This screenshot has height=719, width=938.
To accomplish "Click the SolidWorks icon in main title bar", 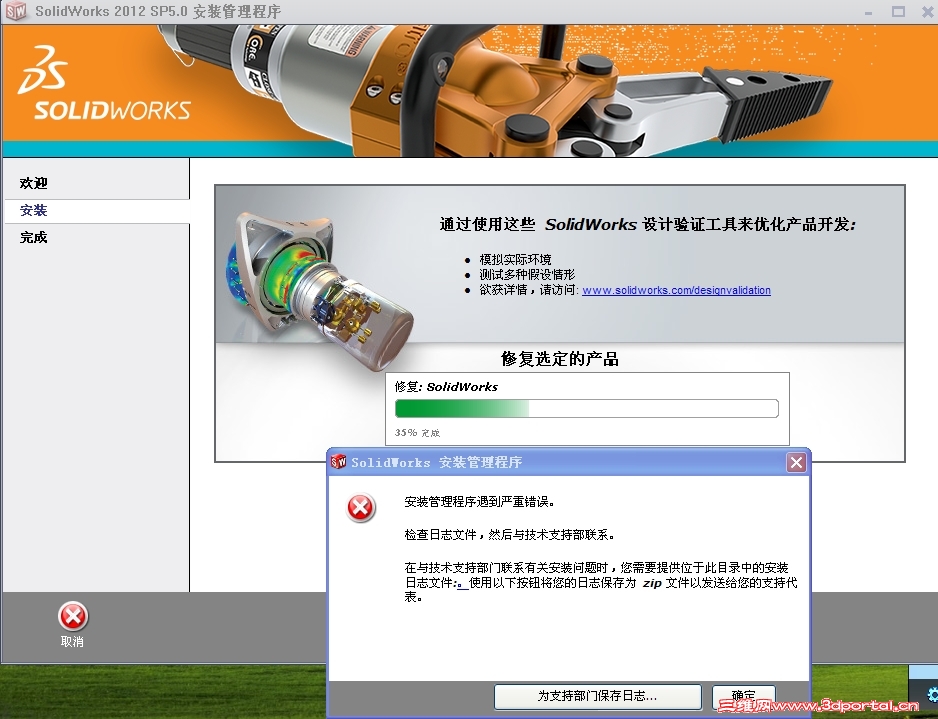I will 16,11.
